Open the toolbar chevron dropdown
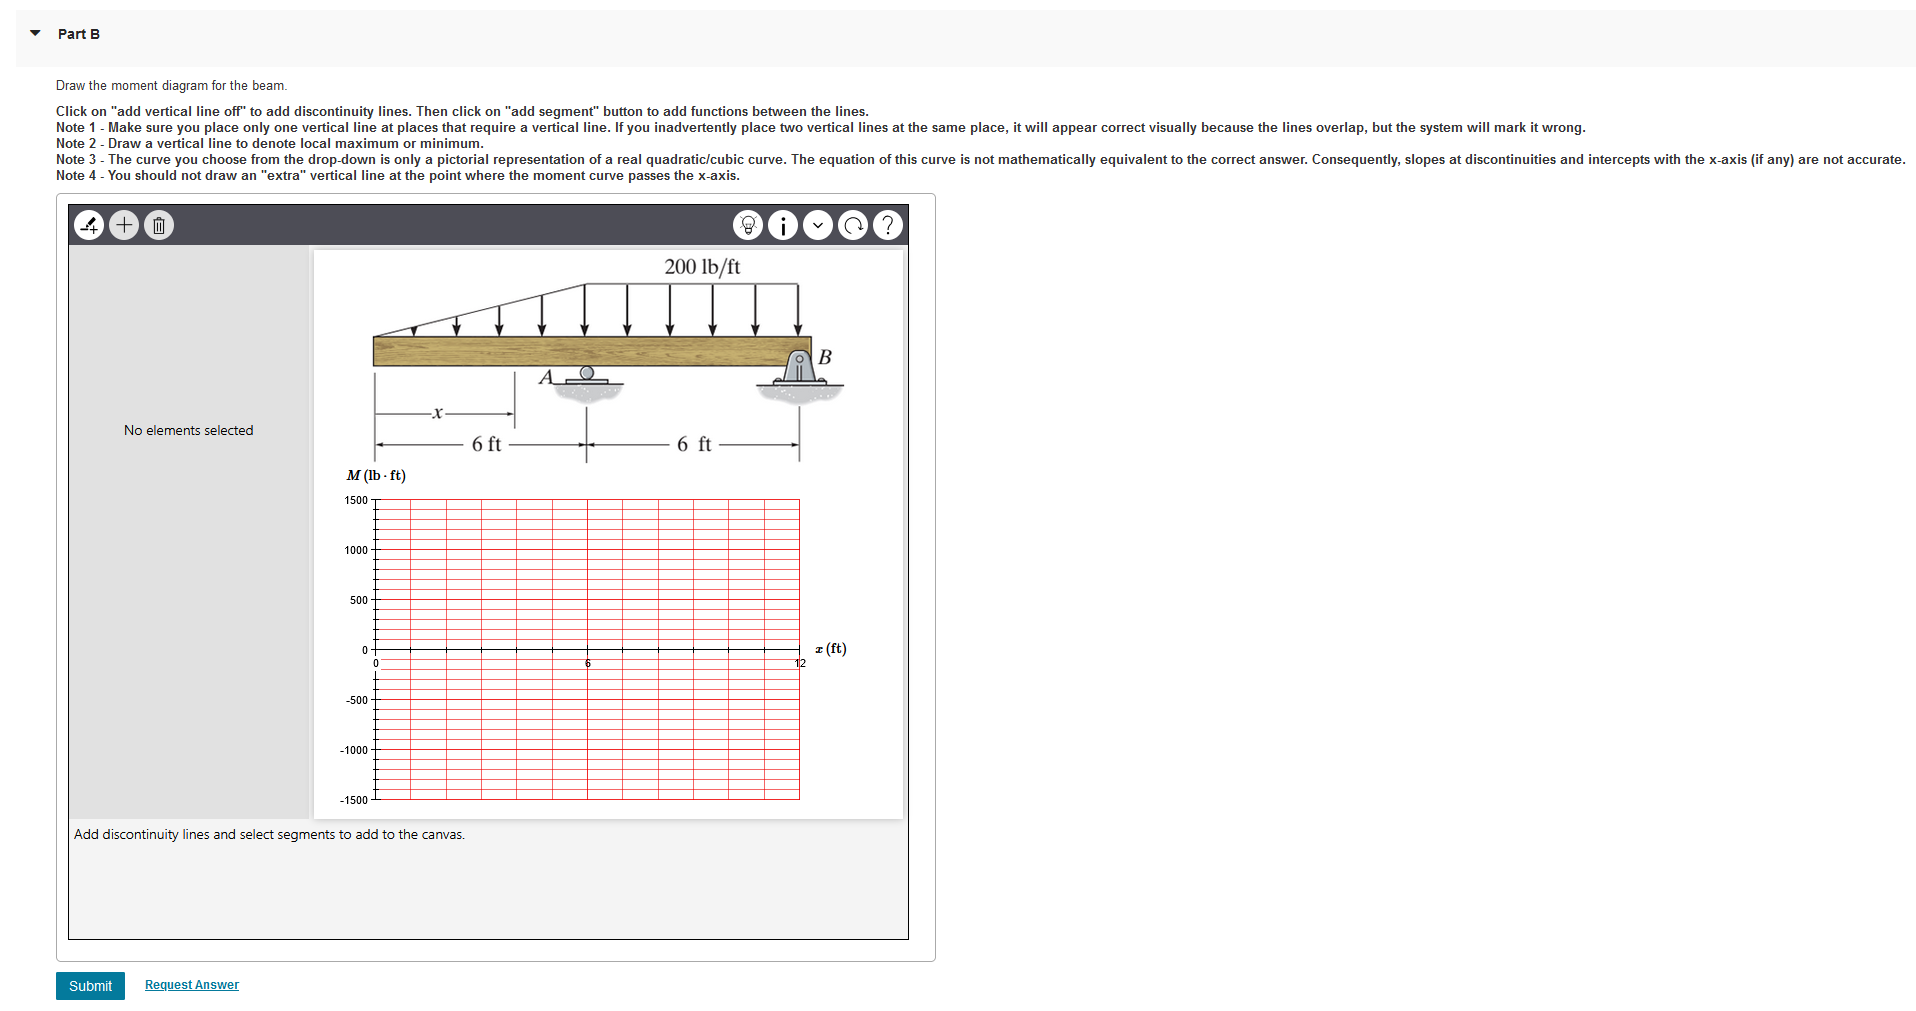Viewport: 1916px width, 1011px height. [818, 225]
